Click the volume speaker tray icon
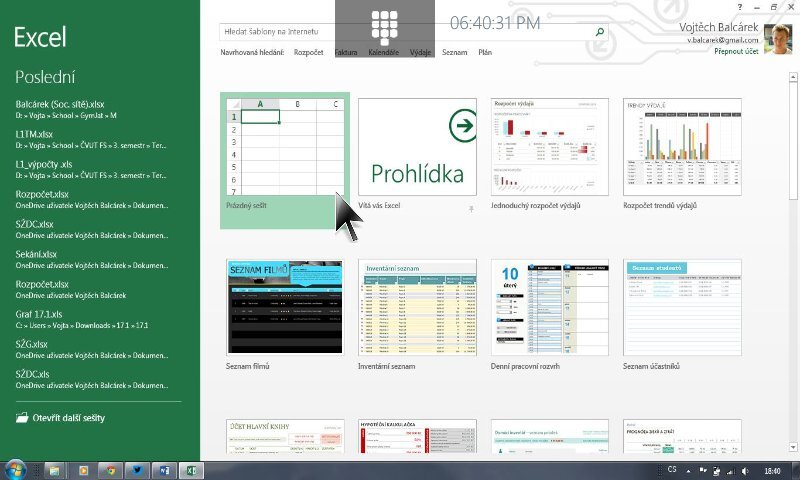Screen dimensions: 800x480 pyautogui.click(x=745, y=471)
